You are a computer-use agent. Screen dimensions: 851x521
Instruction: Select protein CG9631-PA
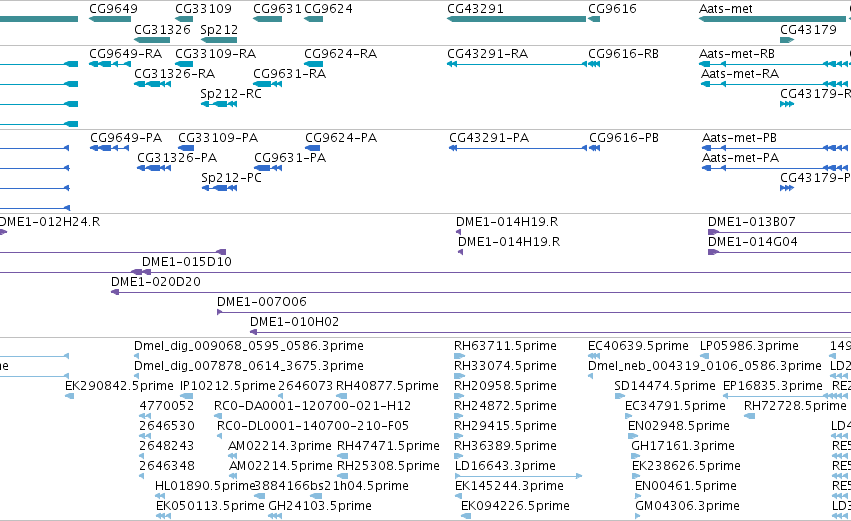290,158
